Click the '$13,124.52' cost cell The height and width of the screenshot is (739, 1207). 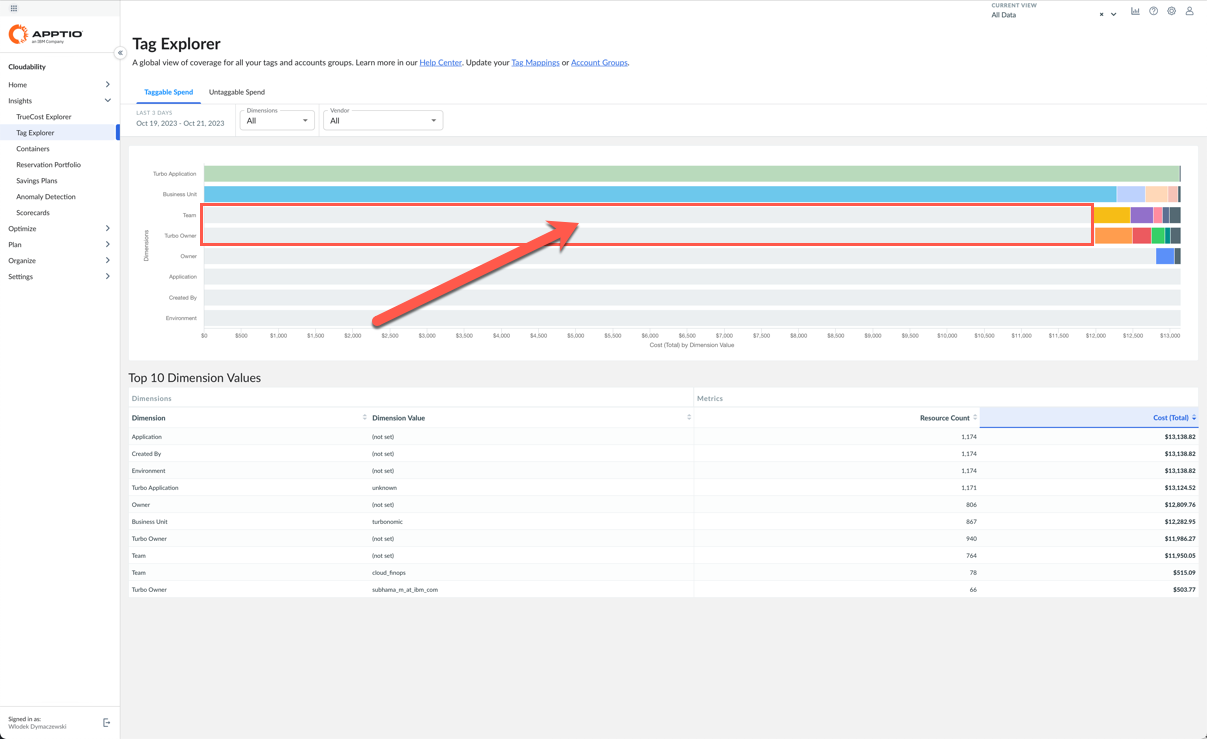pyautogui.click(x=1180, y=488)
